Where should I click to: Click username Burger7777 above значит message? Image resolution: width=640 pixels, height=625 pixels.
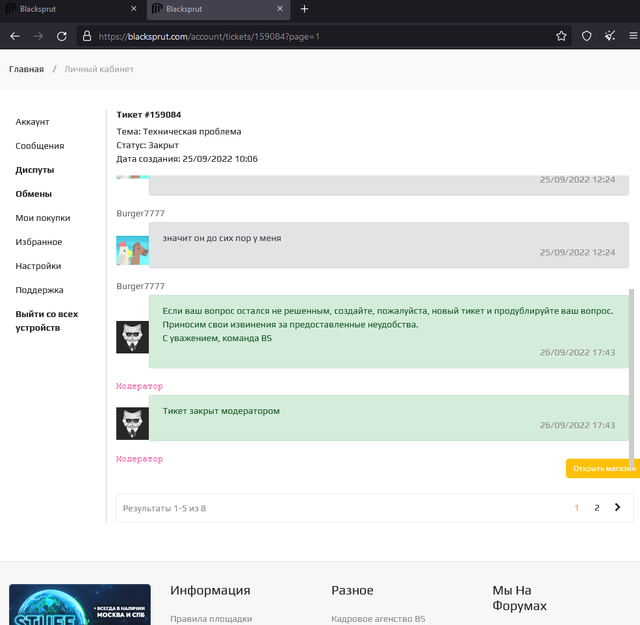coord(140,214)
